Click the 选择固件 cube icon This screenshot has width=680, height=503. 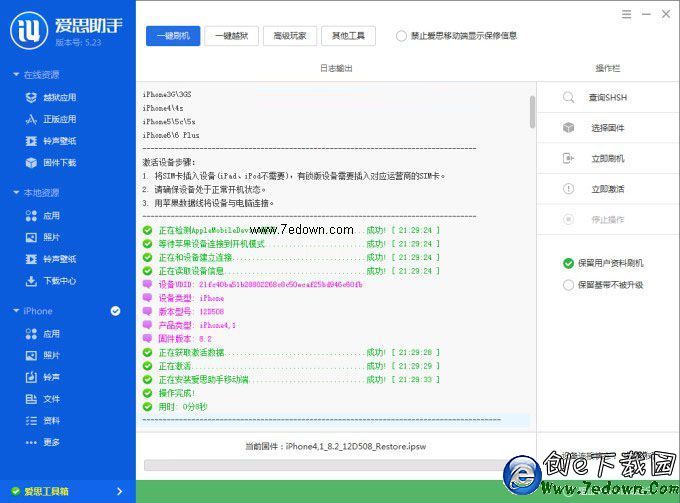click(x=568, y=127)
